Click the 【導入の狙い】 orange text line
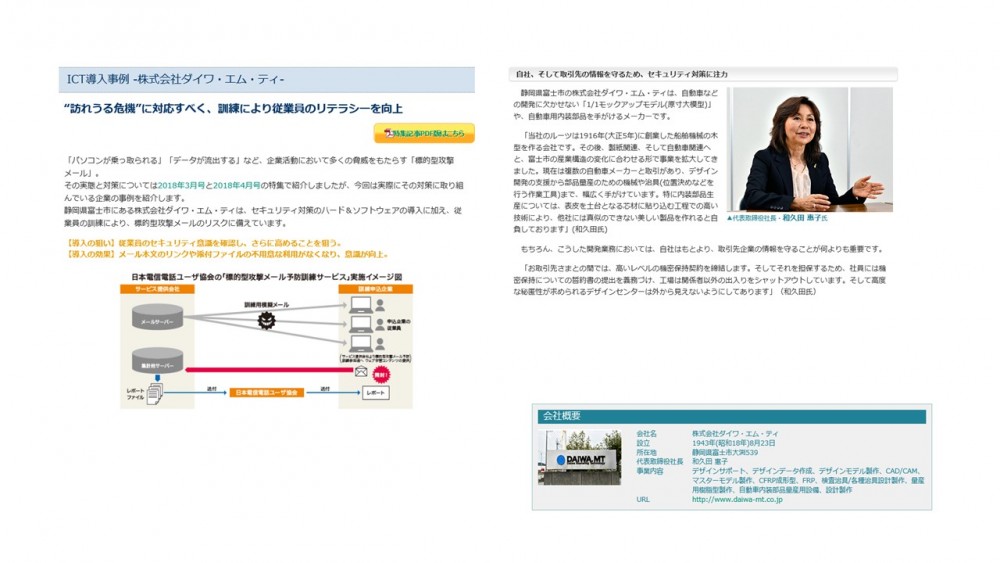 (x=204, y=243)
